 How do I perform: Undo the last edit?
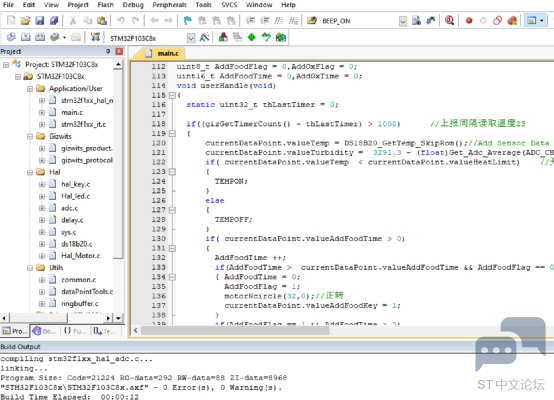click(121, 20)
